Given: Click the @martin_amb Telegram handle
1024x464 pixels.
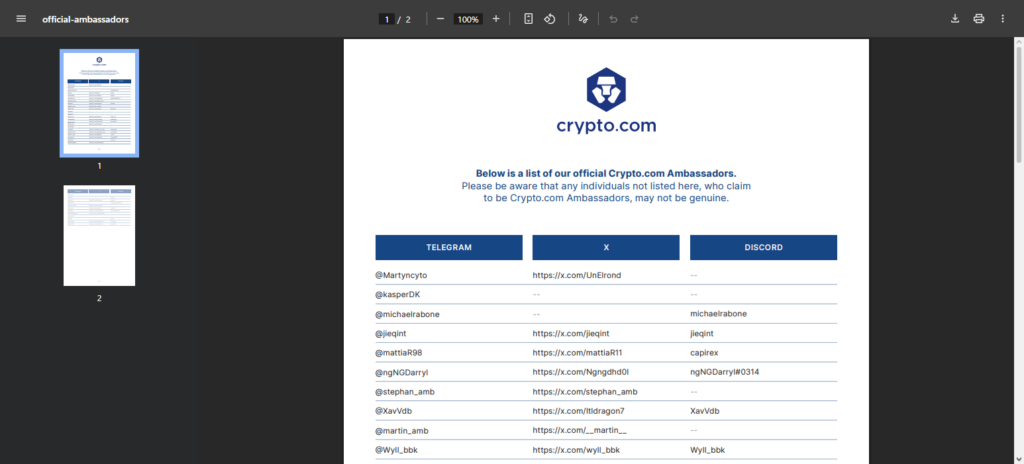Looking at the screenshot, I should click(402, 431).
